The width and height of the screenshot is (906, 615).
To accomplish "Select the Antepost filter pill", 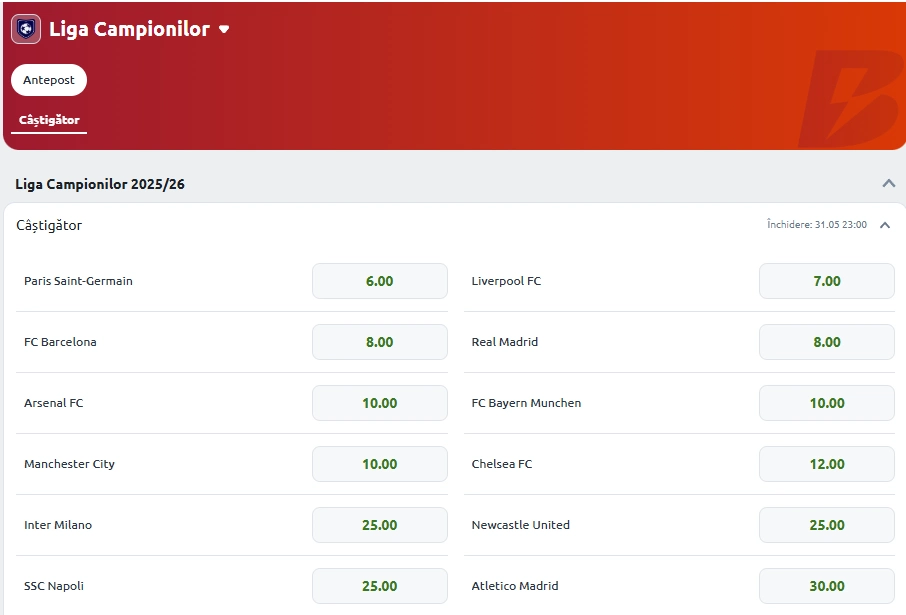I will pyautogui.click(x=49, y=80).
